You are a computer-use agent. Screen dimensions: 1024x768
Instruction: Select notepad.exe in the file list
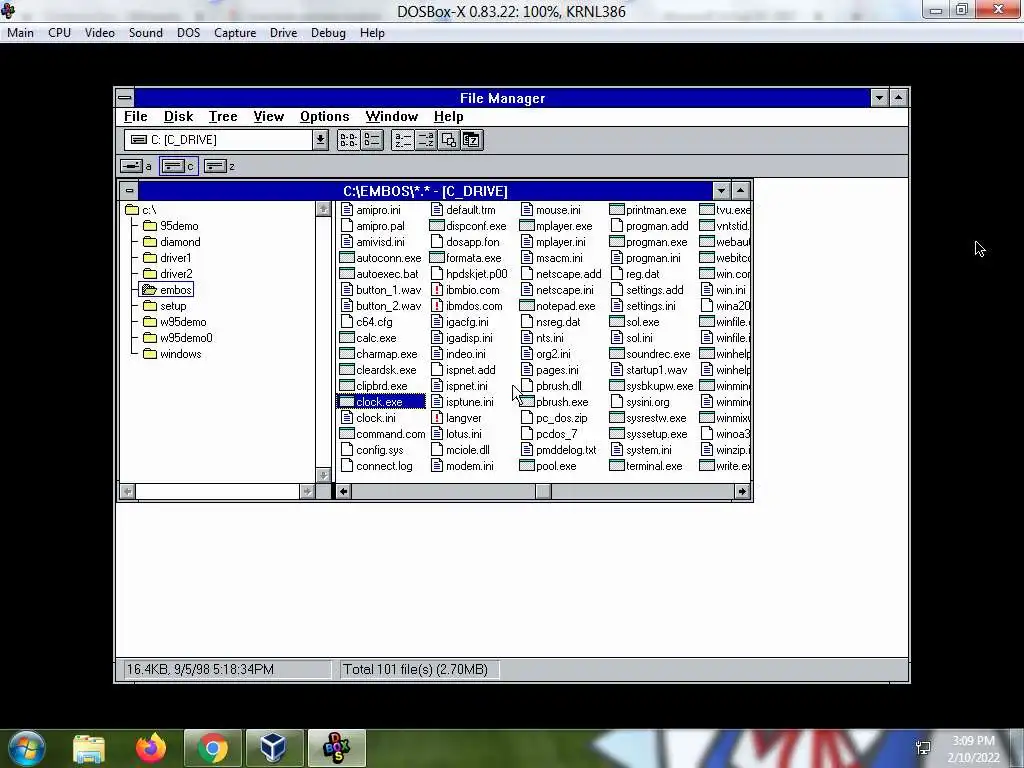click(558, 306)
